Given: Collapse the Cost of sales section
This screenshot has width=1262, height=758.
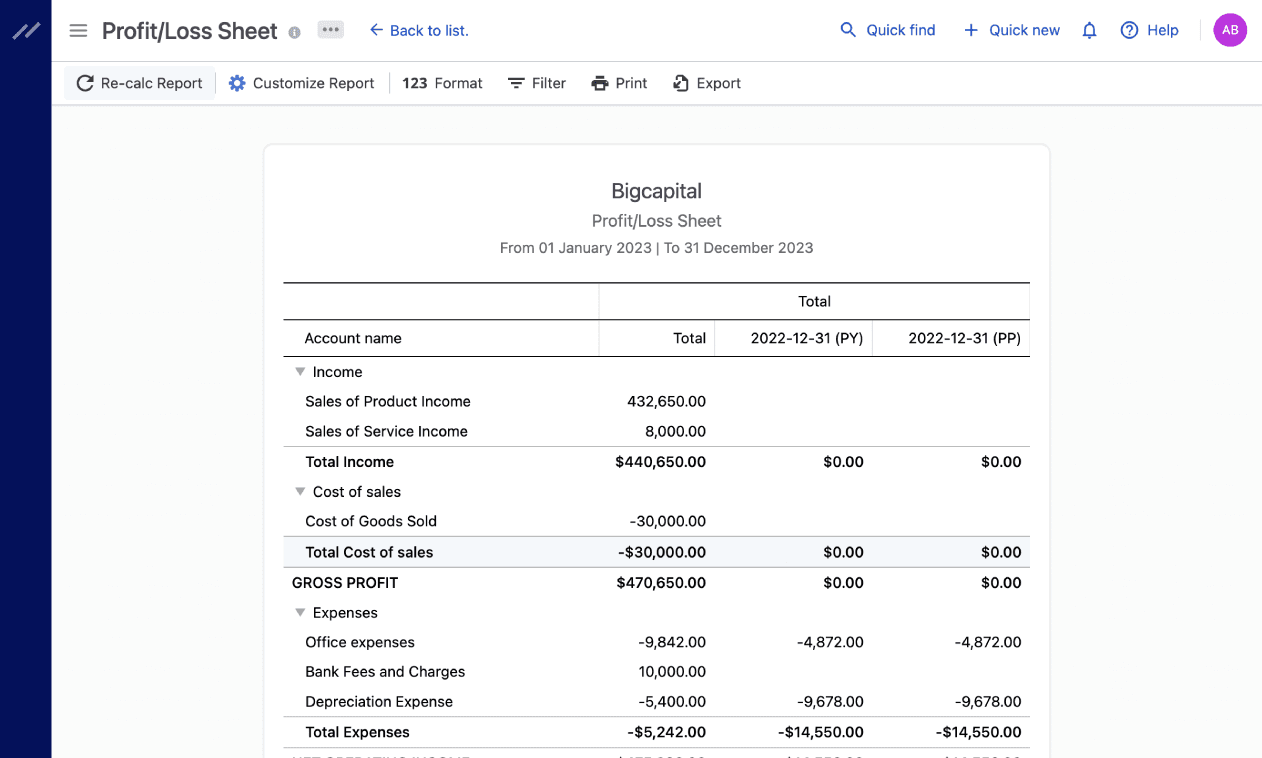Looking at the screenshot, I should pos(300,492).
